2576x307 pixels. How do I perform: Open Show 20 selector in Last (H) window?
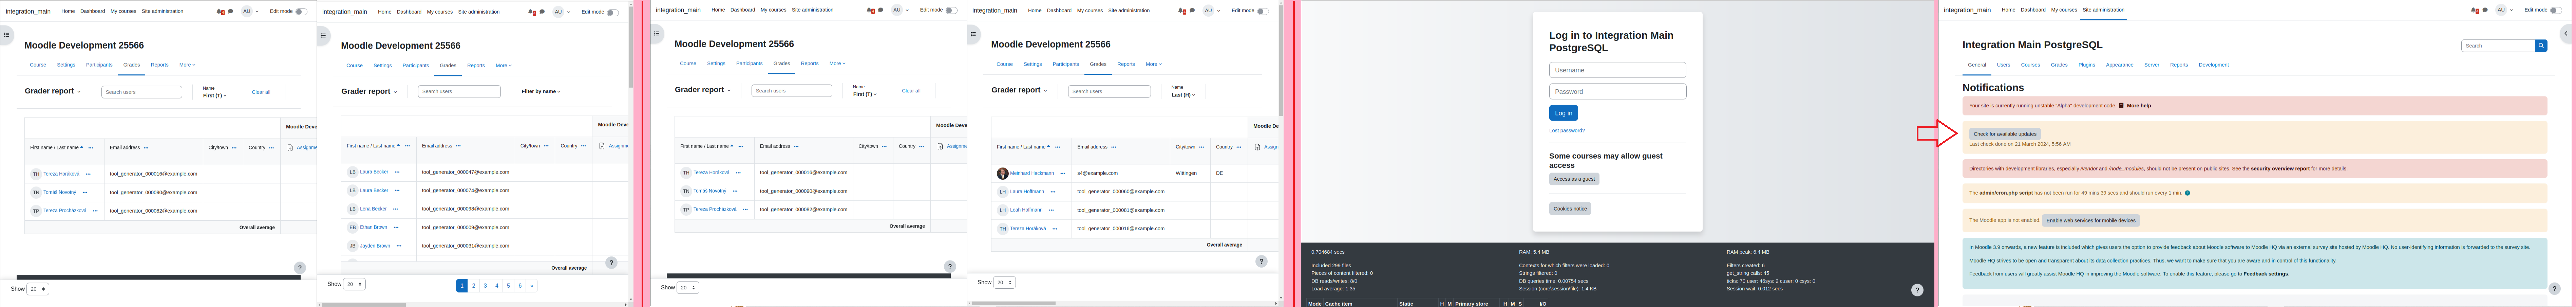[x=1004, y=282]
